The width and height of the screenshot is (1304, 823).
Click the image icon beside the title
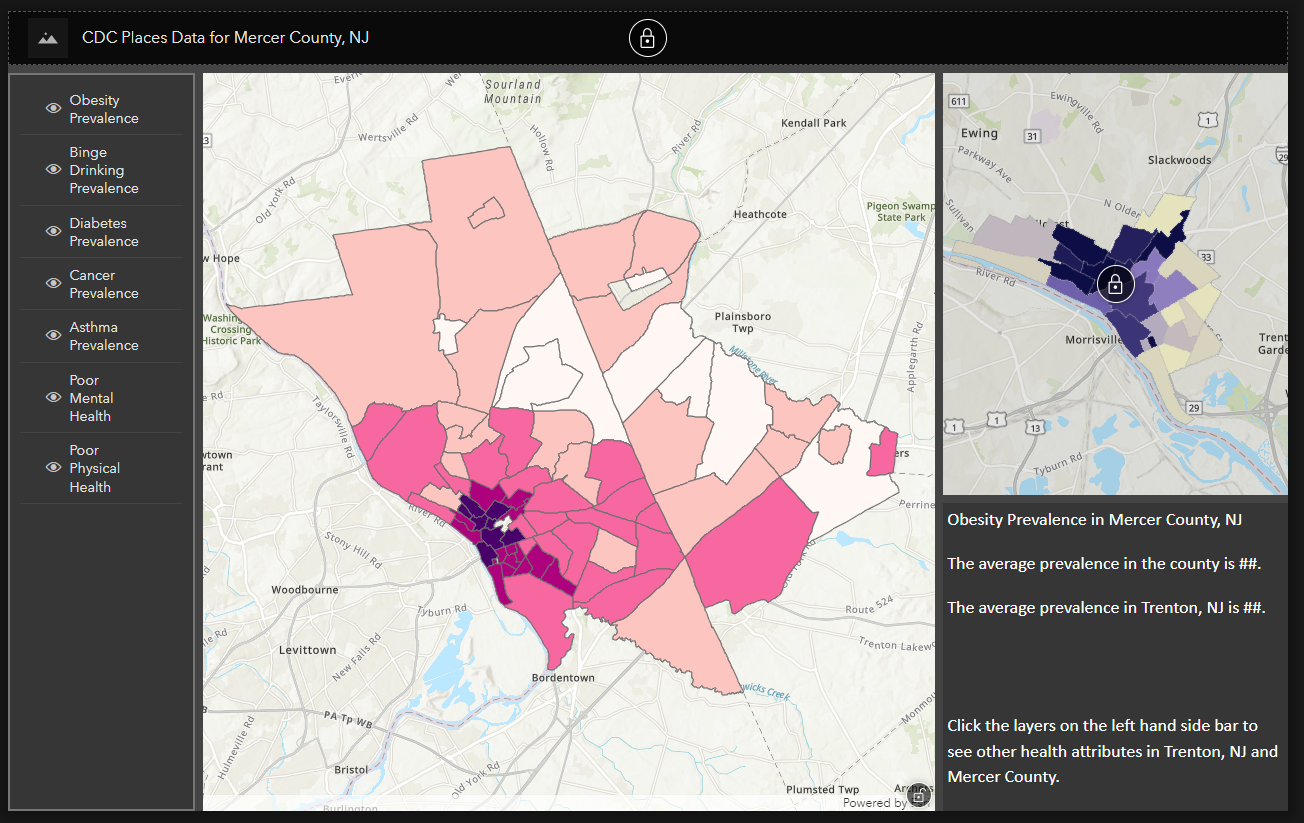point(47,37)
